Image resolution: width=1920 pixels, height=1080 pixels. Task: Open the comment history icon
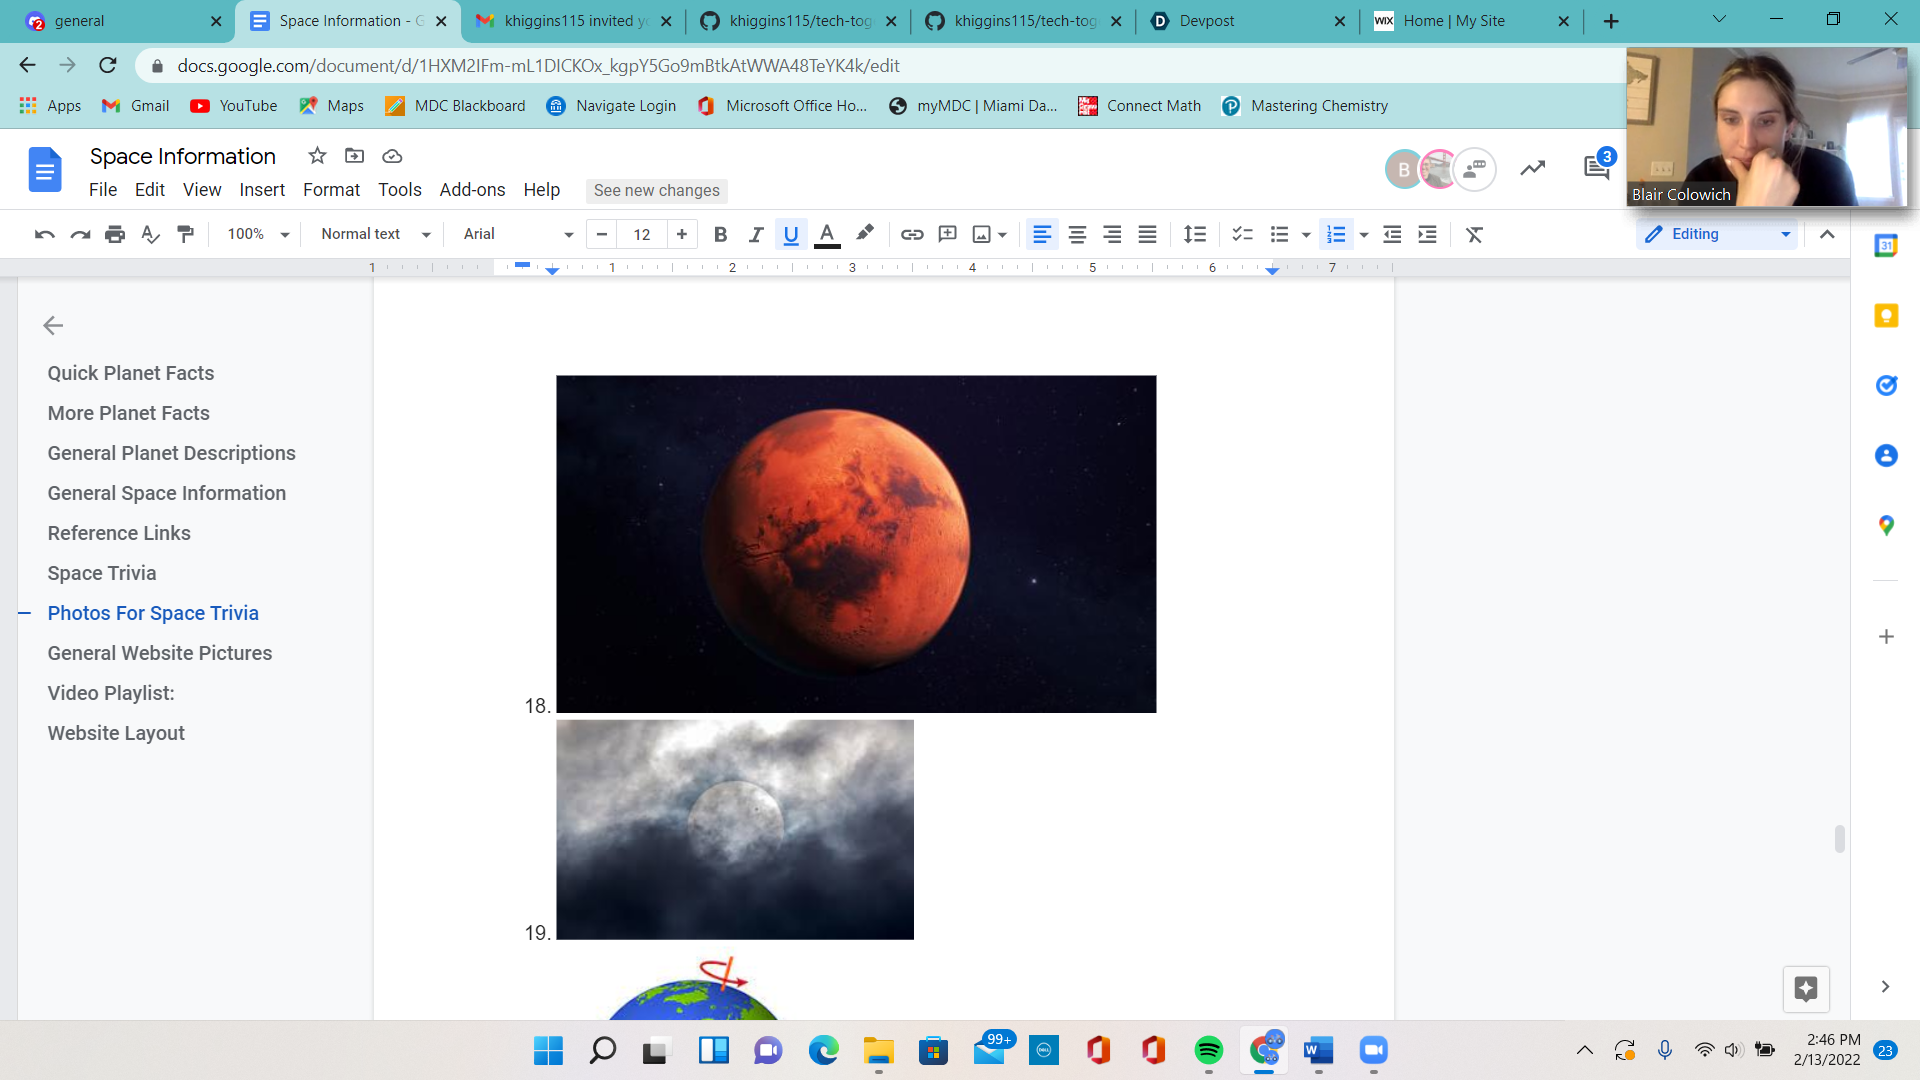tap(1596, 168)
